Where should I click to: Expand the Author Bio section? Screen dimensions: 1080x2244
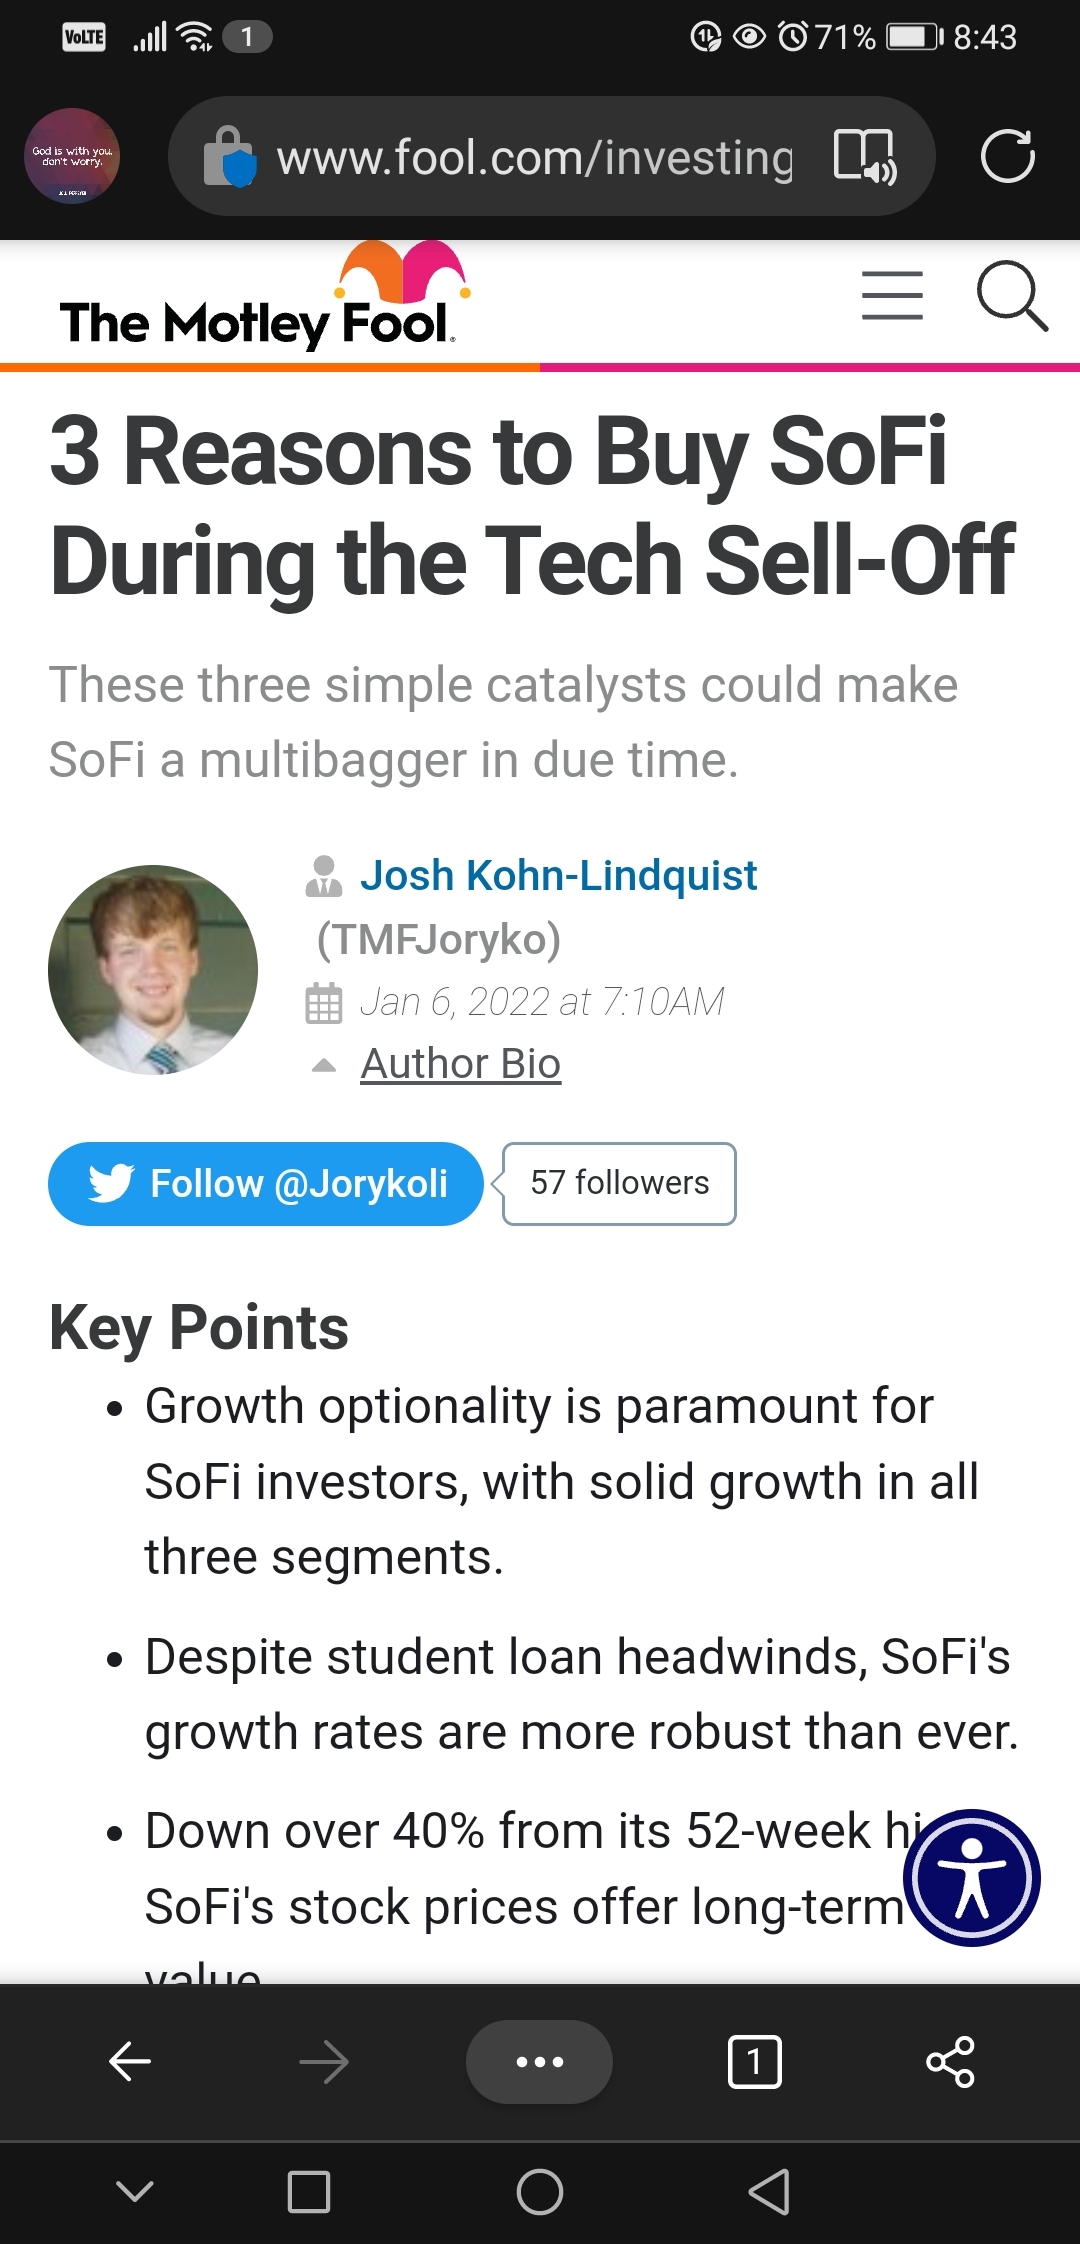pos(460,1063)
